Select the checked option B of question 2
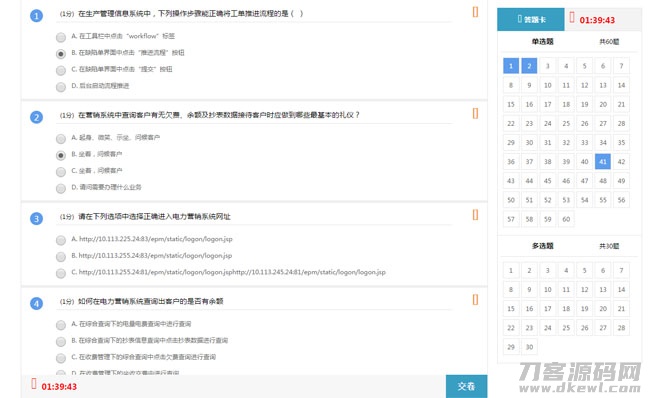Image resolution: width=650 pixels, height=398 pixels. pos(61,155)
